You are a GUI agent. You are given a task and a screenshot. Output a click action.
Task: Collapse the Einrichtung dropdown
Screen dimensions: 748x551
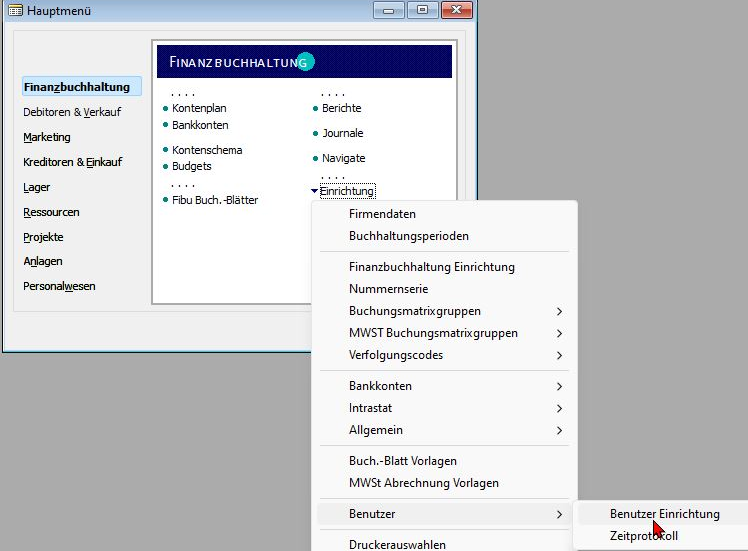(x=347, y=191)
